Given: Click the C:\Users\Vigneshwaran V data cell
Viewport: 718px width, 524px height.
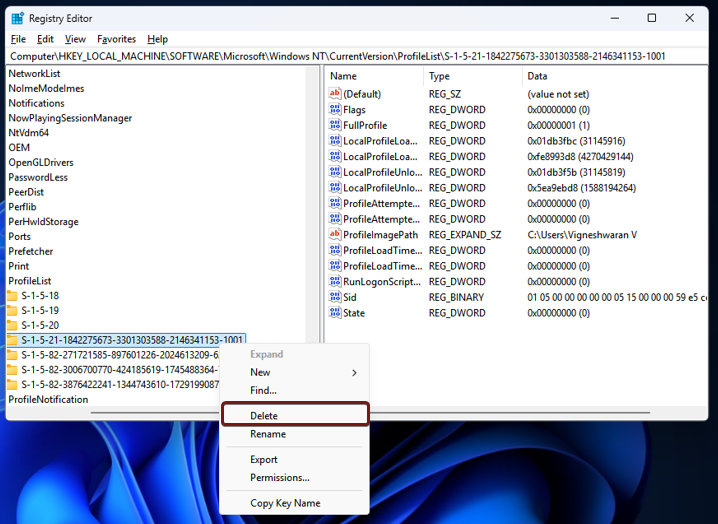Looking at the screenshot, I should (x=582, y=235).
